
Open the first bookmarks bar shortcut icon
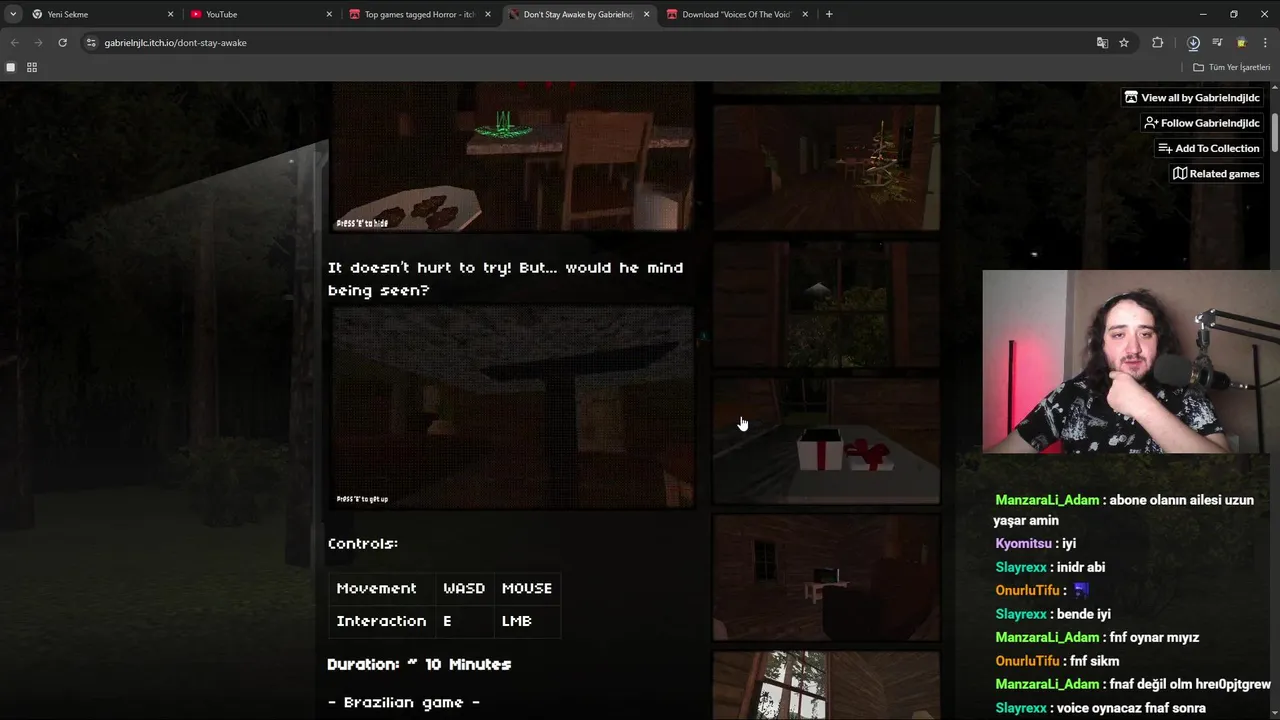point(11,67)
